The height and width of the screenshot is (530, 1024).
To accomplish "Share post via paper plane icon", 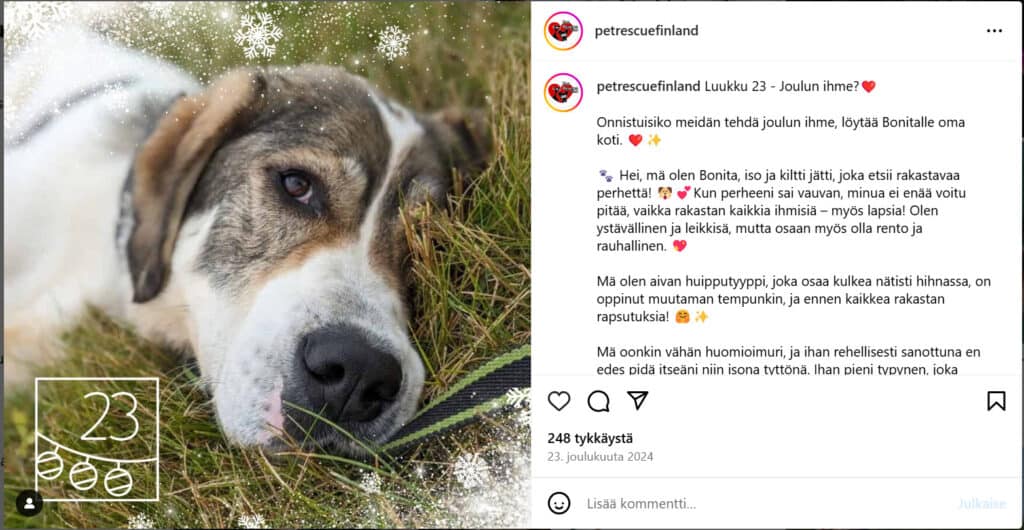I will (x=637, y=401).
